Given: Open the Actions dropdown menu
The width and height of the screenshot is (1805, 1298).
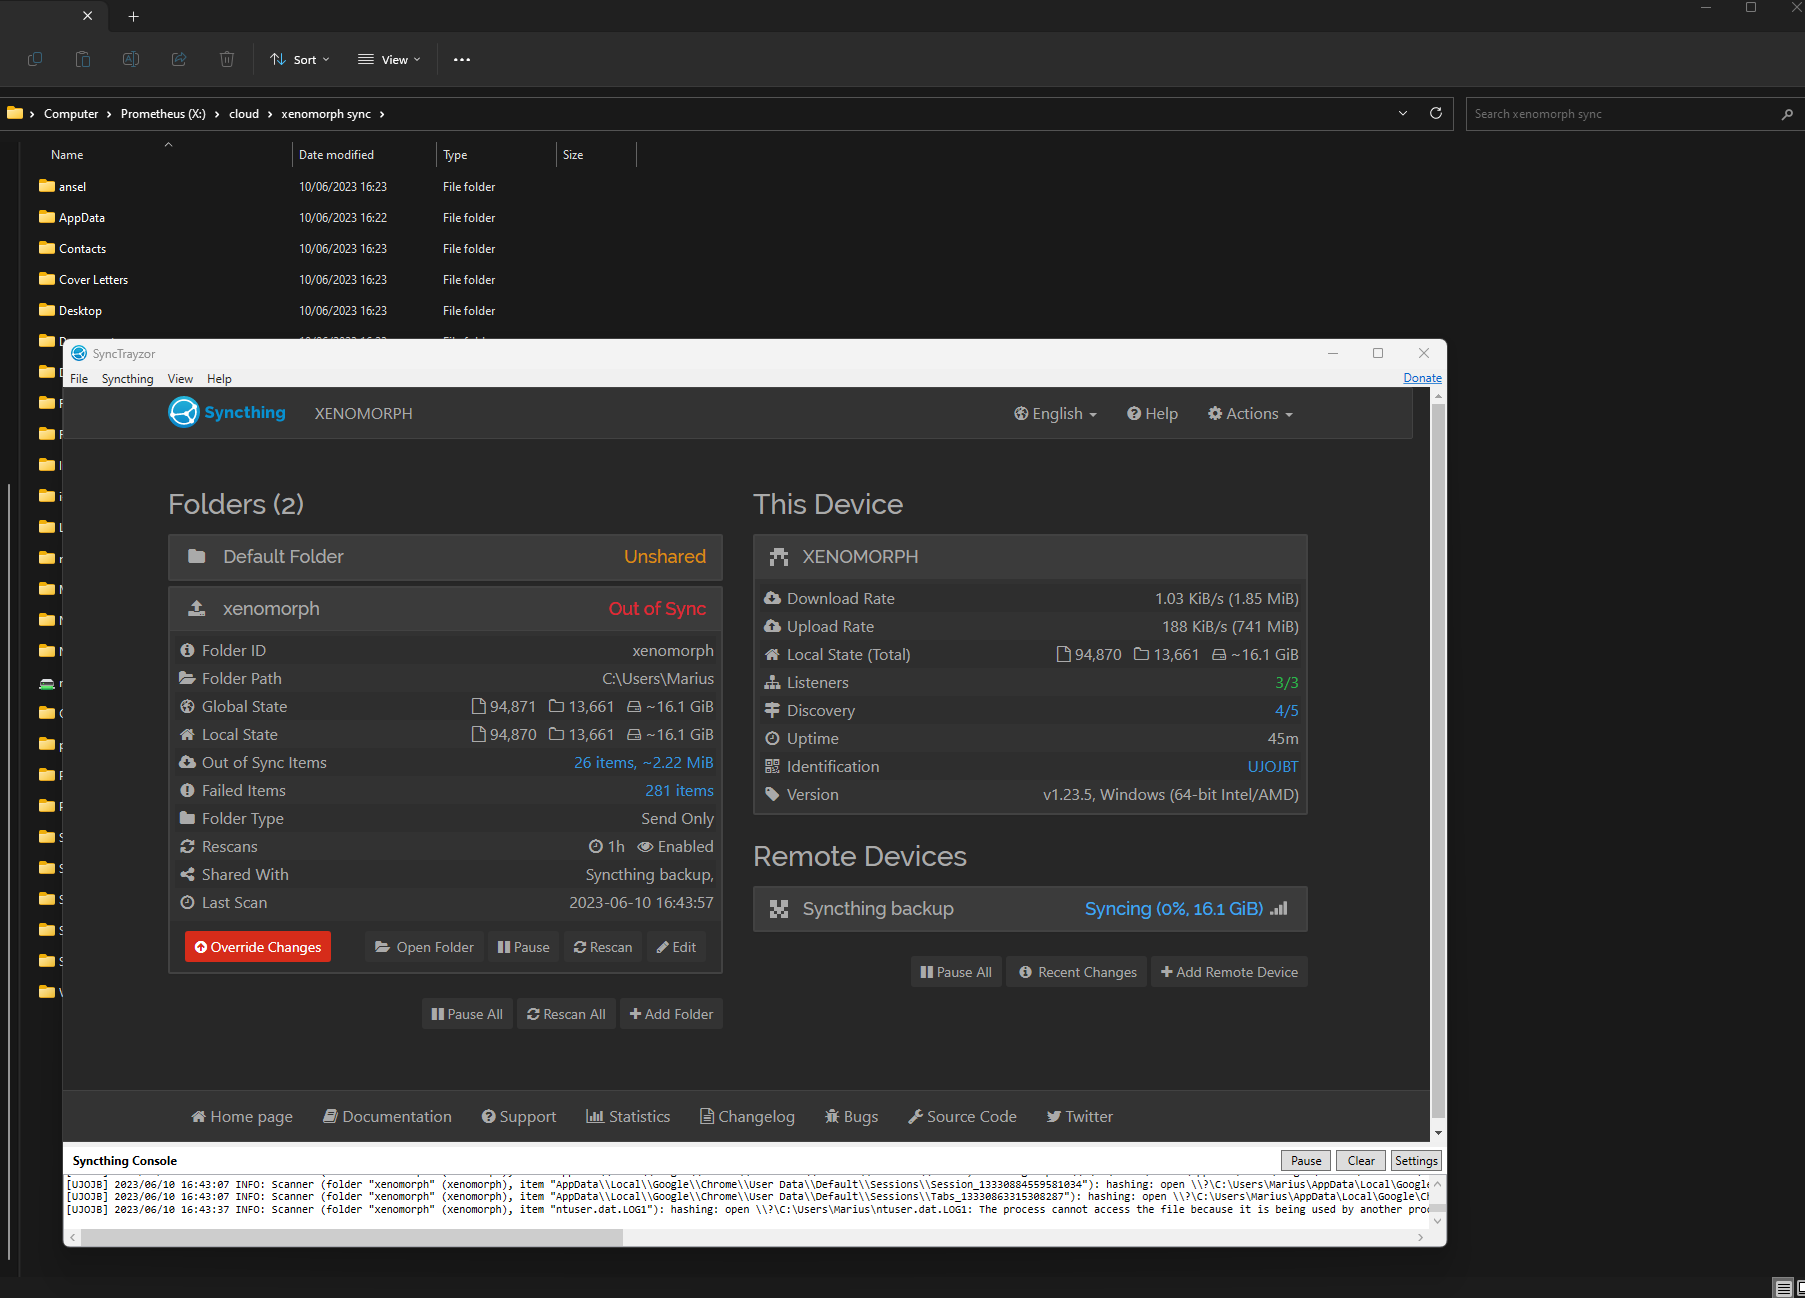Looking at the screenshot, I should [1250, 414].
